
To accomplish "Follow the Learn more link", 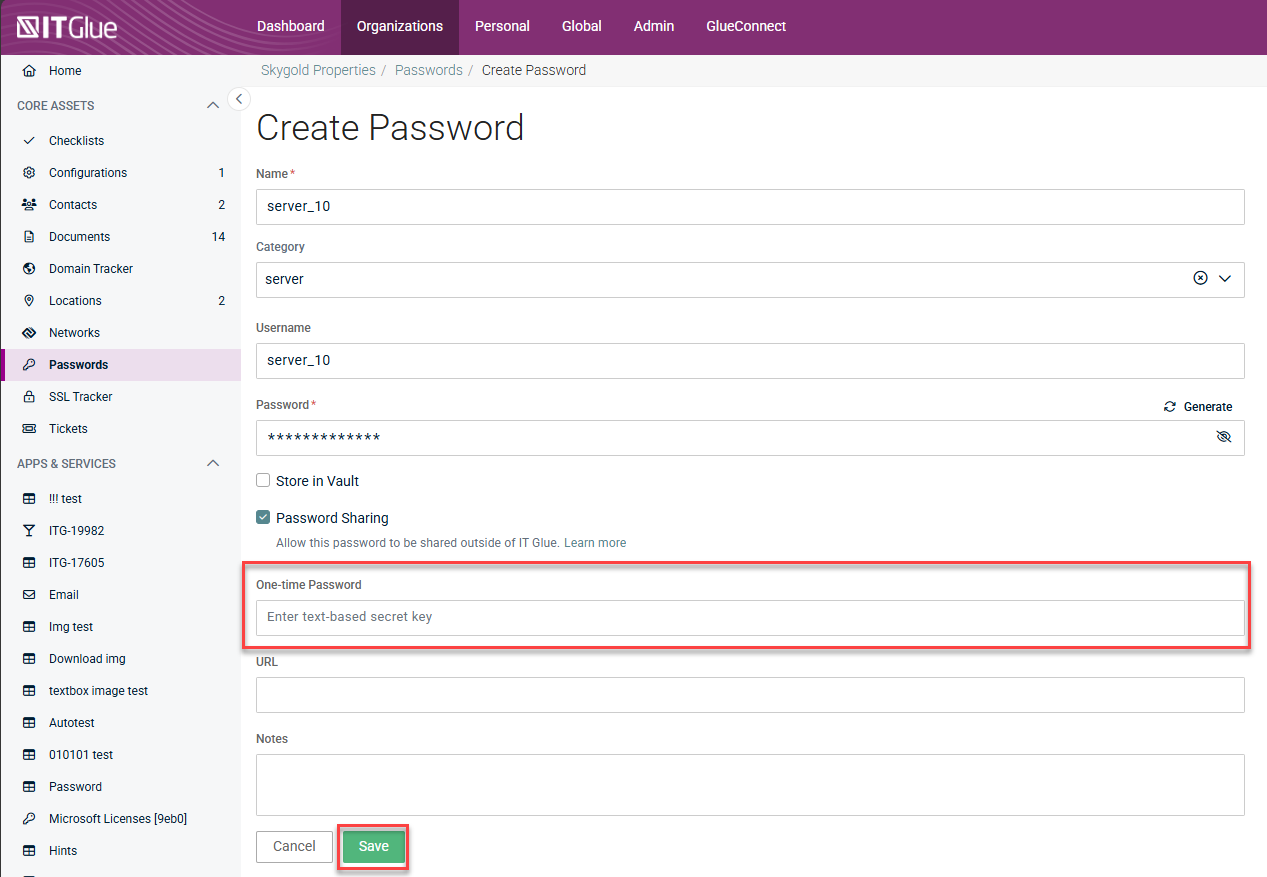I will 595,543.
